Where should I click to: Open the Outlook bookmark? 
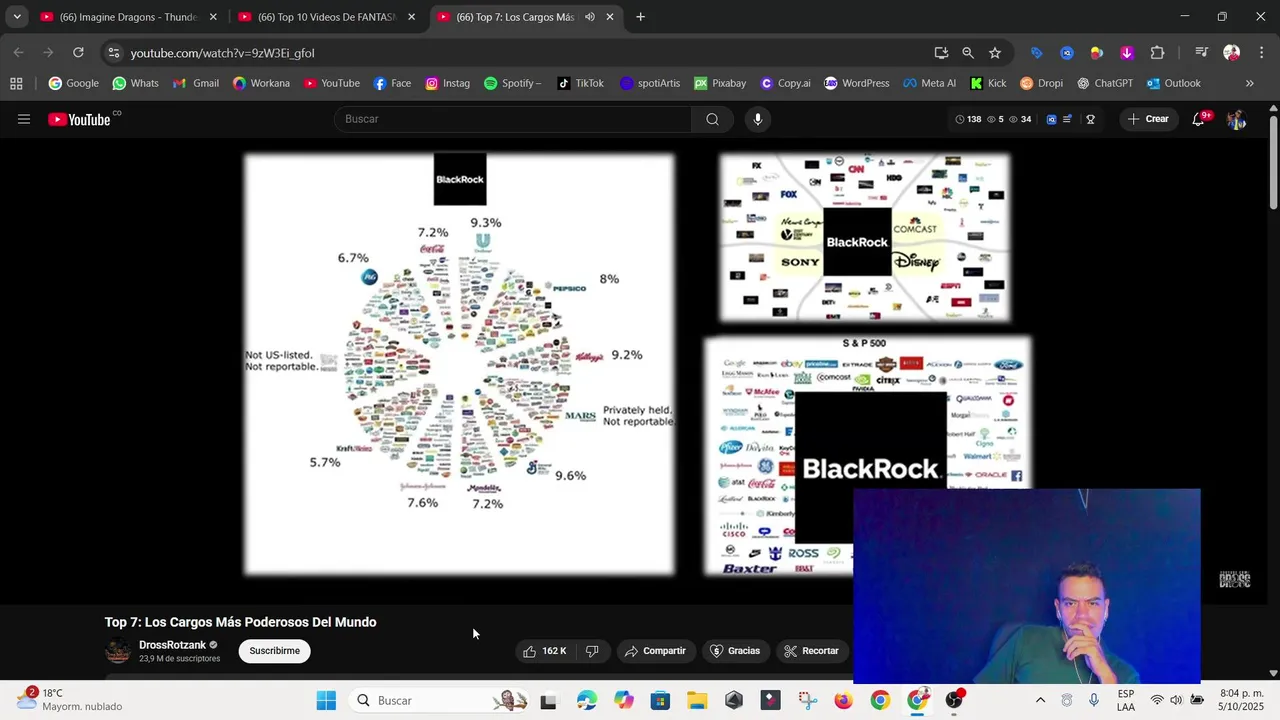(x=1174, y=83)
